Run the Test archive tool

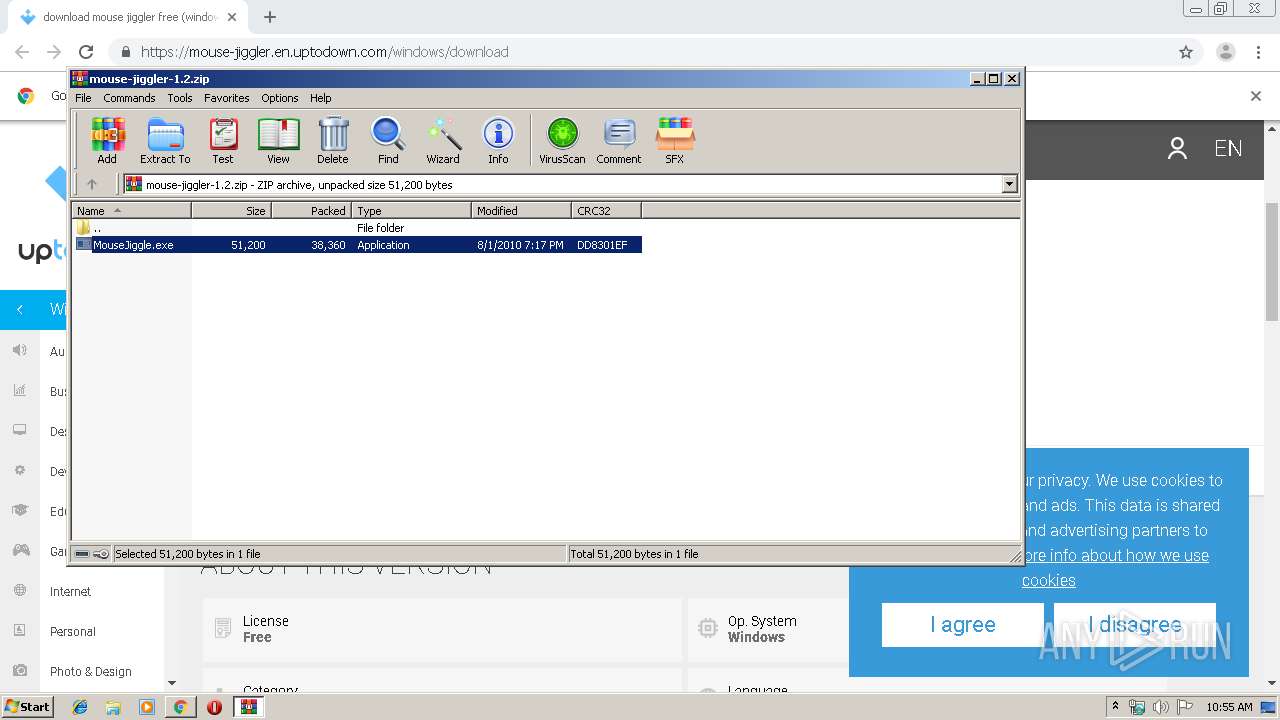tap(223, 140)
